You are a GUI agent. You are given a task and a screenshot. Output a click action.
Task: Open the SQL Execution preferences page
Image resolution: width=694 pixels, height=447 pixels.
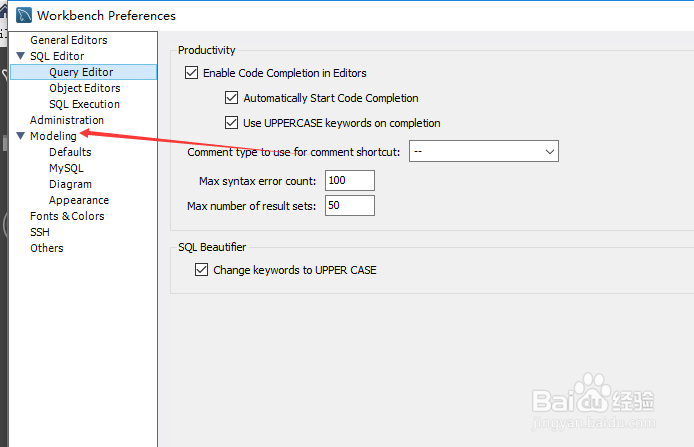[x=84, y=104]
